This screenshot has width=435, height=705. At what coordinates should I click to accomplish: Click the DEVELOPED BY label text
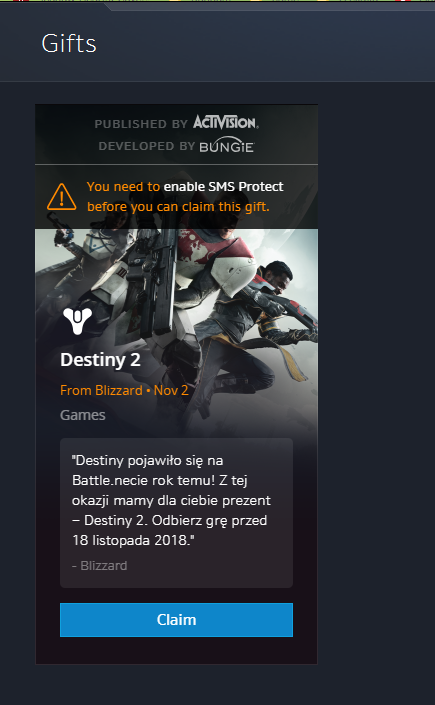click(x=147, y=146)
